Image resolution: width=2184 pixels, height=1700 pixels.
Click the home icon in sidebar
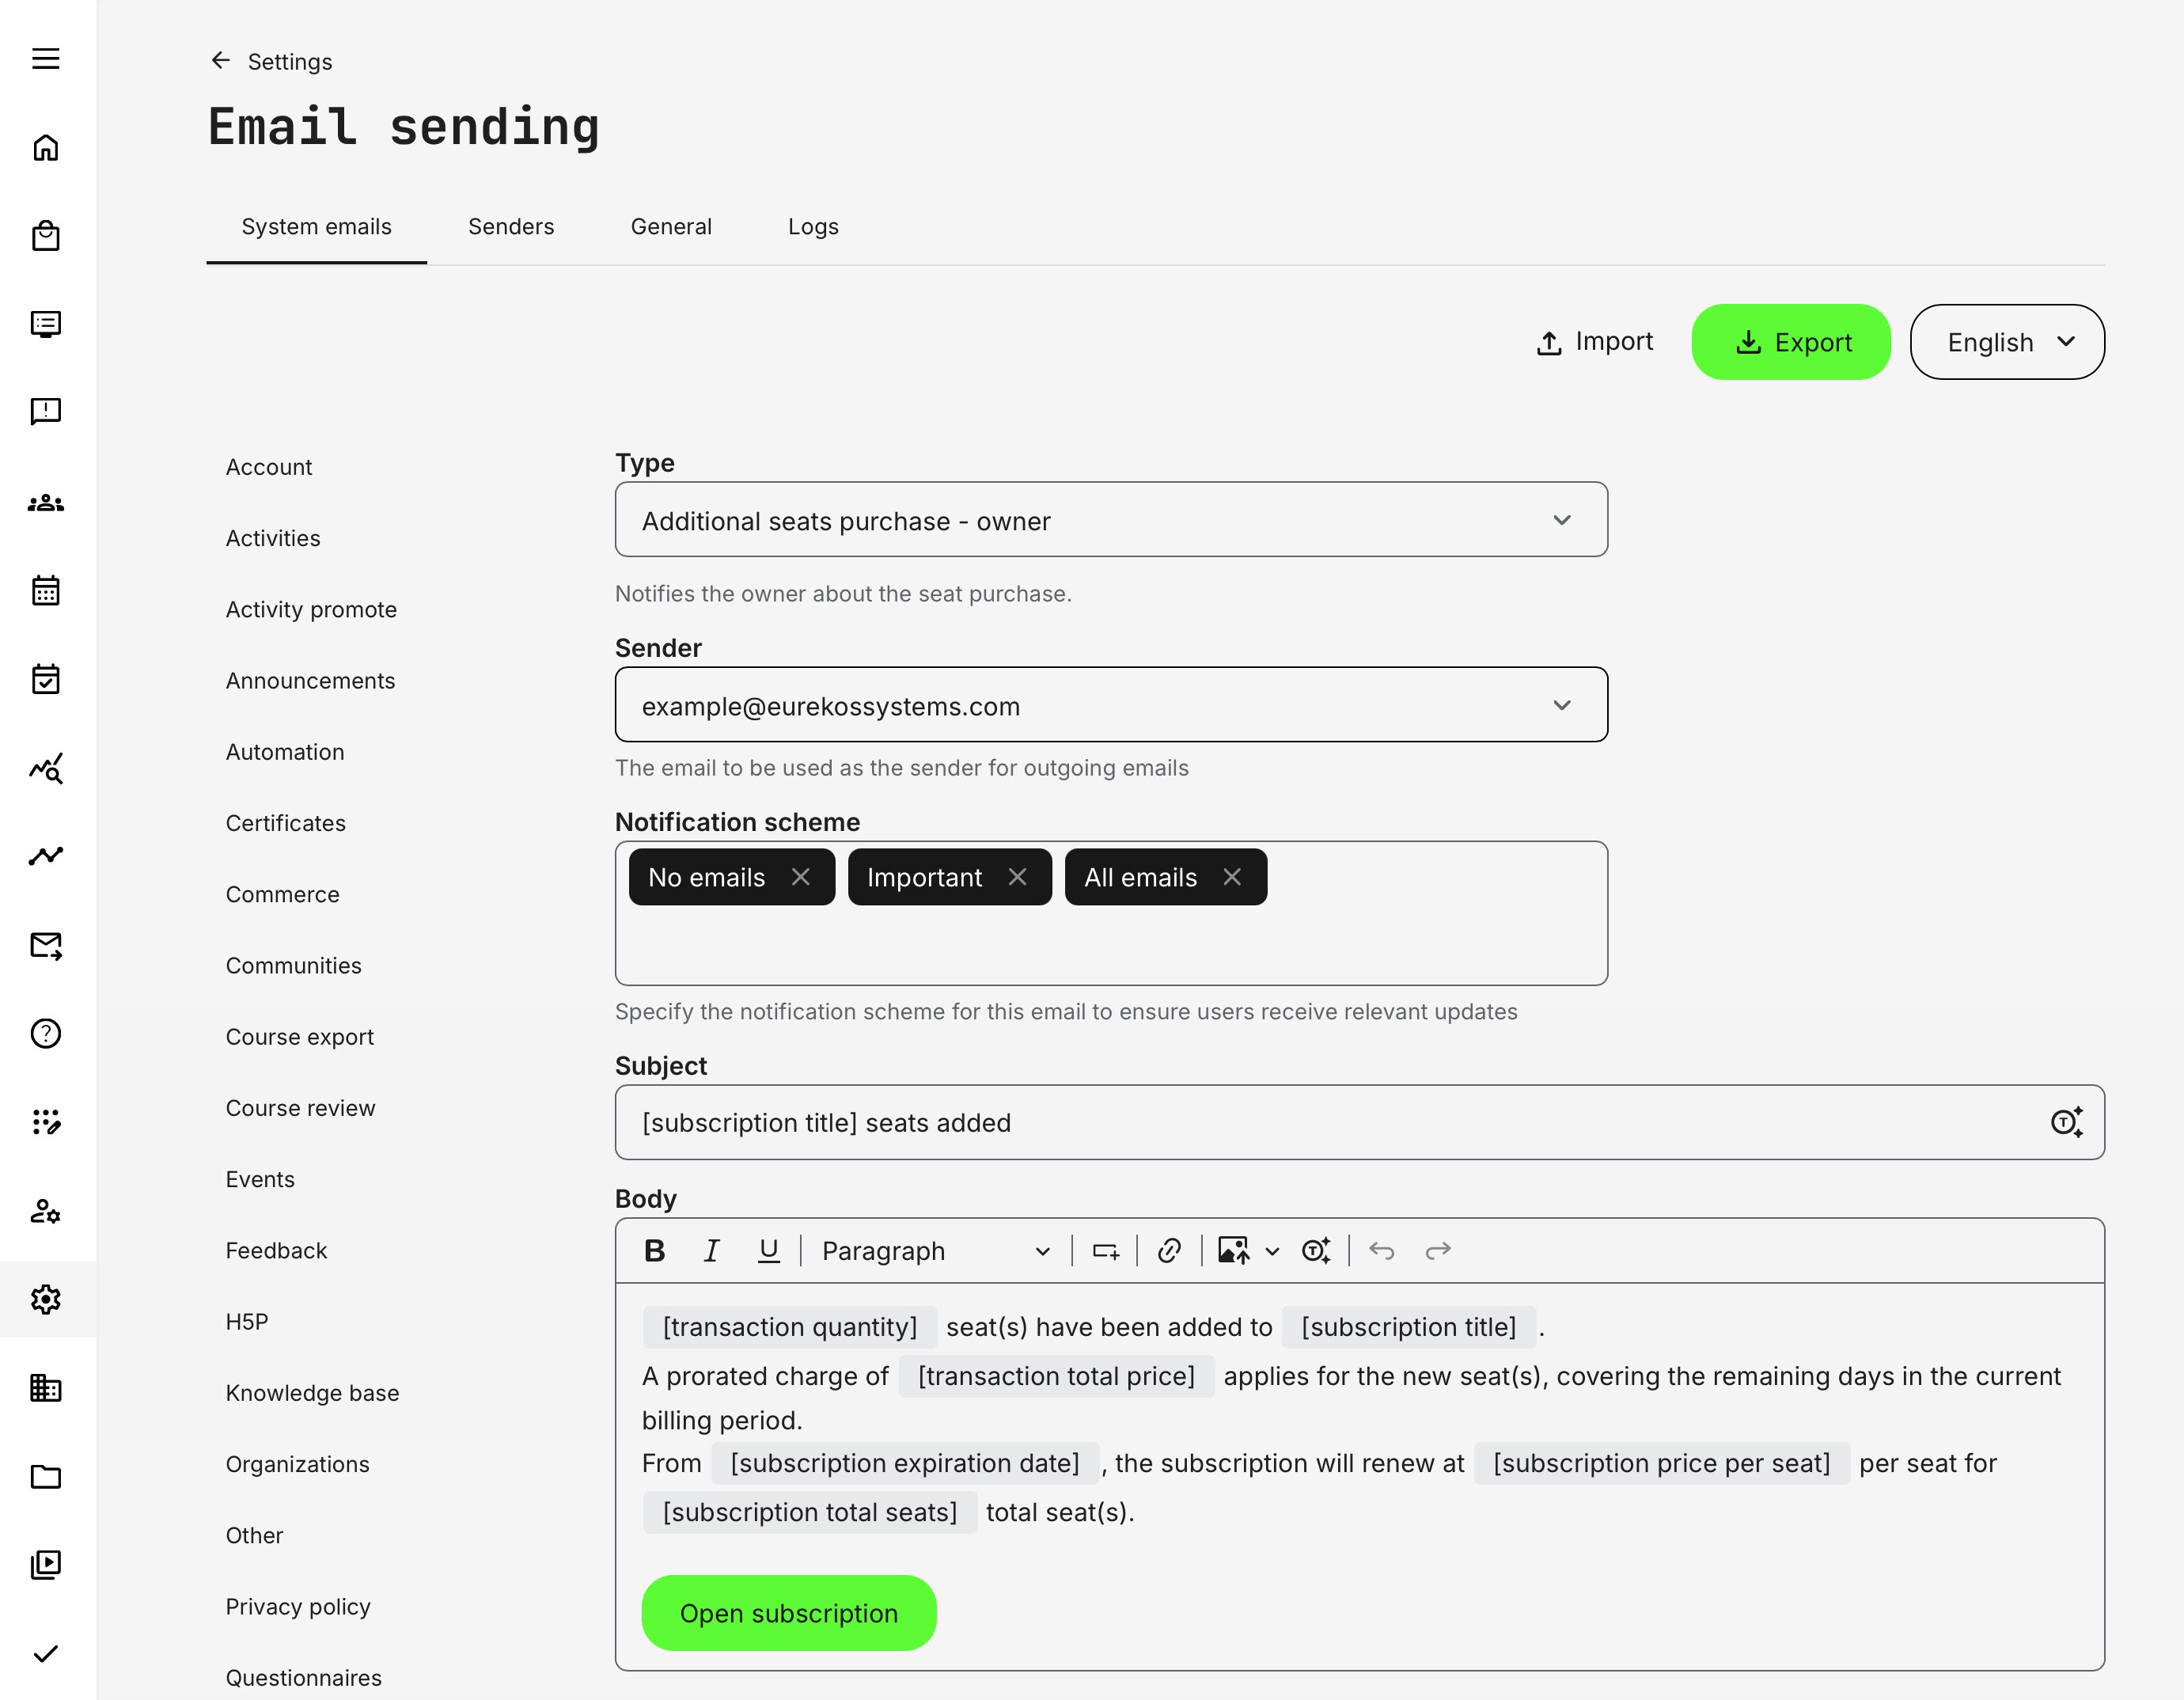tap(46, 148)
